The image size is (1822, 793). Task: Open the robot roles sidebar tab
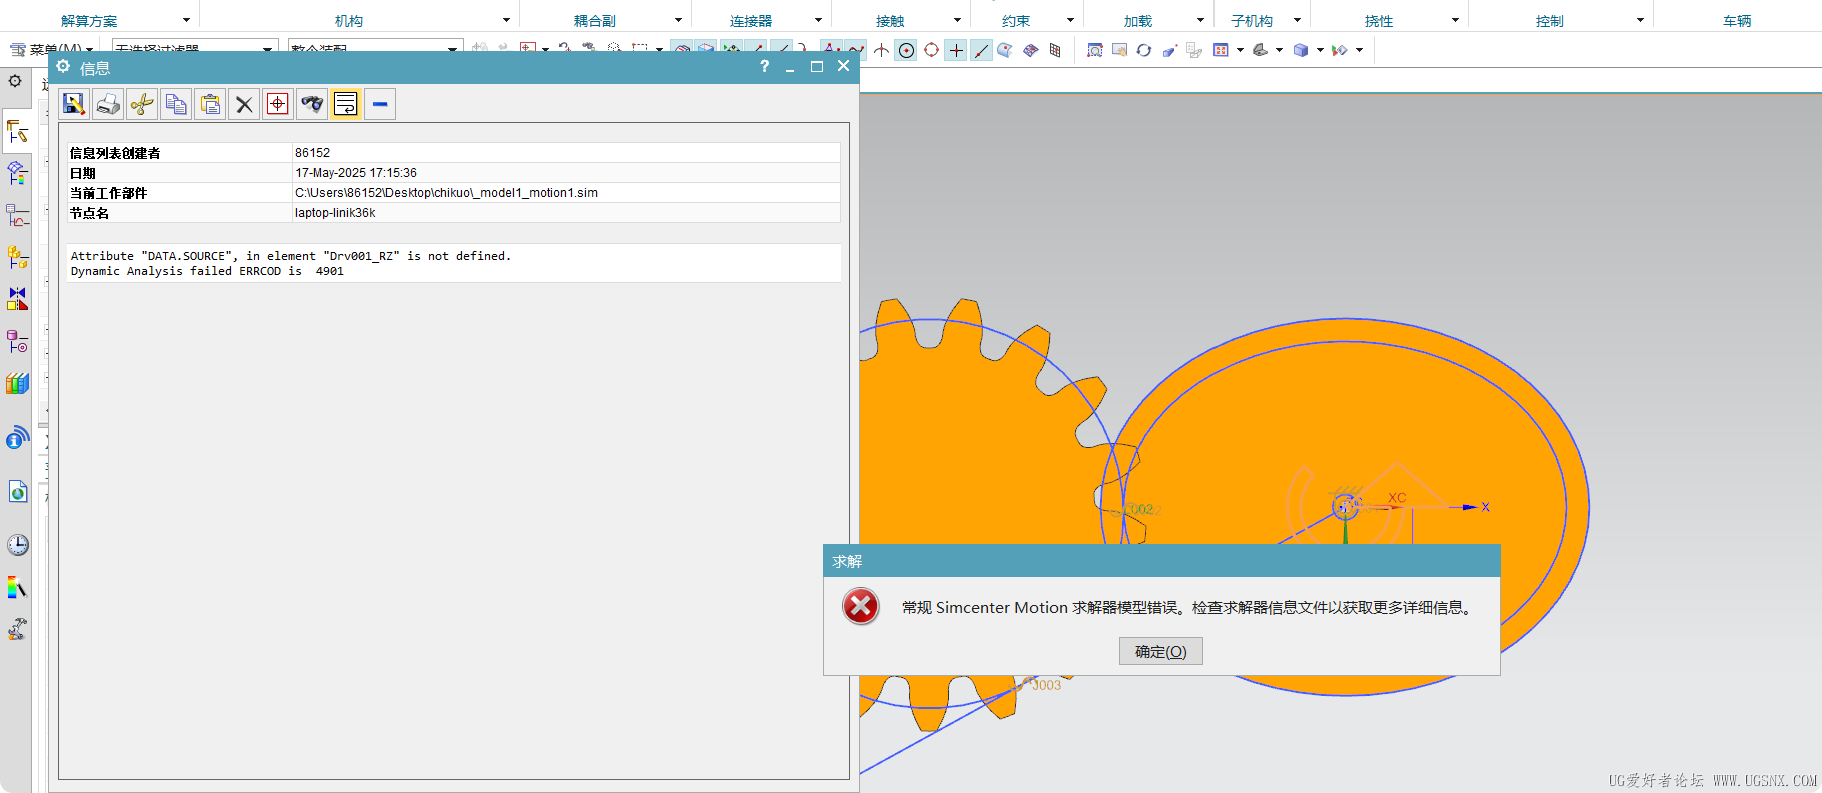click(17, 629)
